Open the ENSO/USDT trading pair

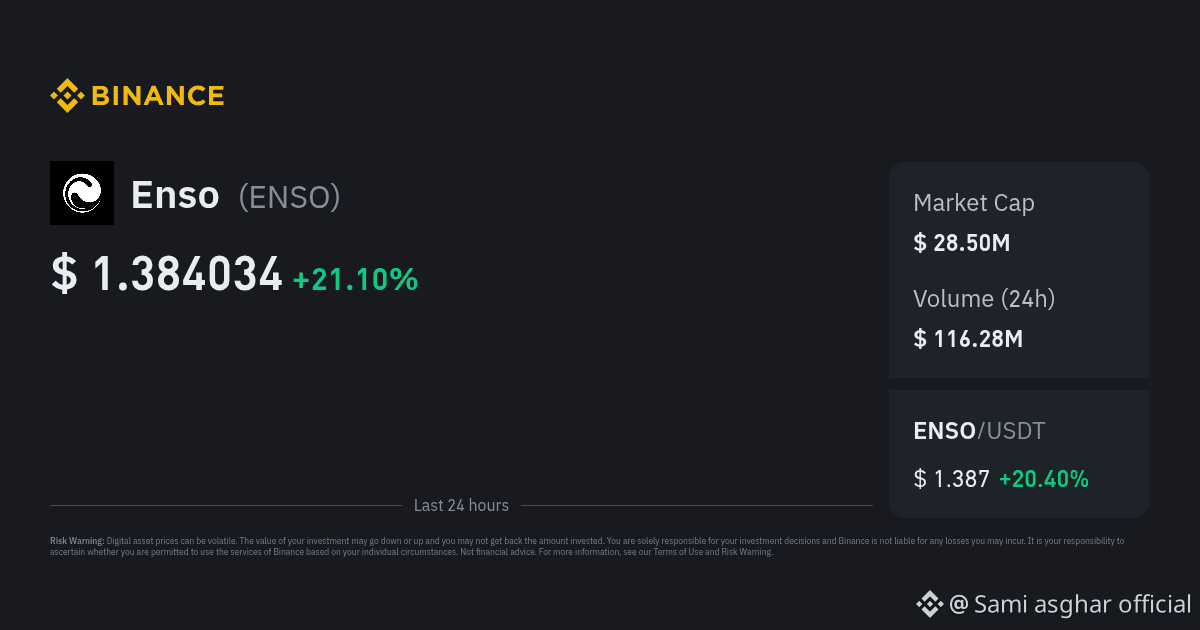pos(978,431)
